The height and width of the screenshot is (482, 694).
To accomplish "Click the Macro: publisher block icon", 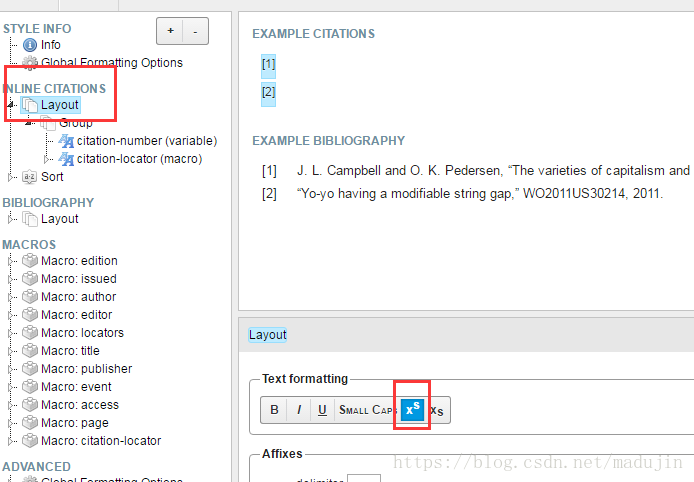I will (30, 369).
